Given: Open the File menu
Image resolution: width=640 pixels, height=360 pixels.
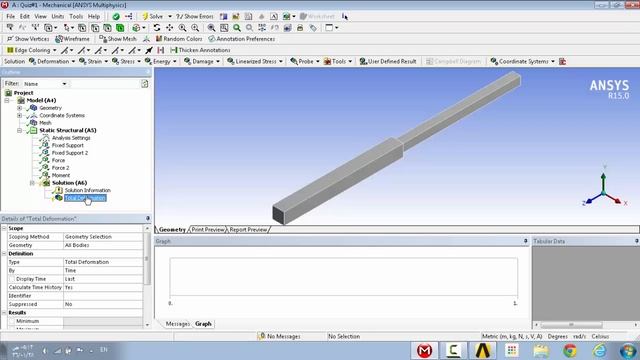Looking at the screenshot, I should (x=10, y=16).
